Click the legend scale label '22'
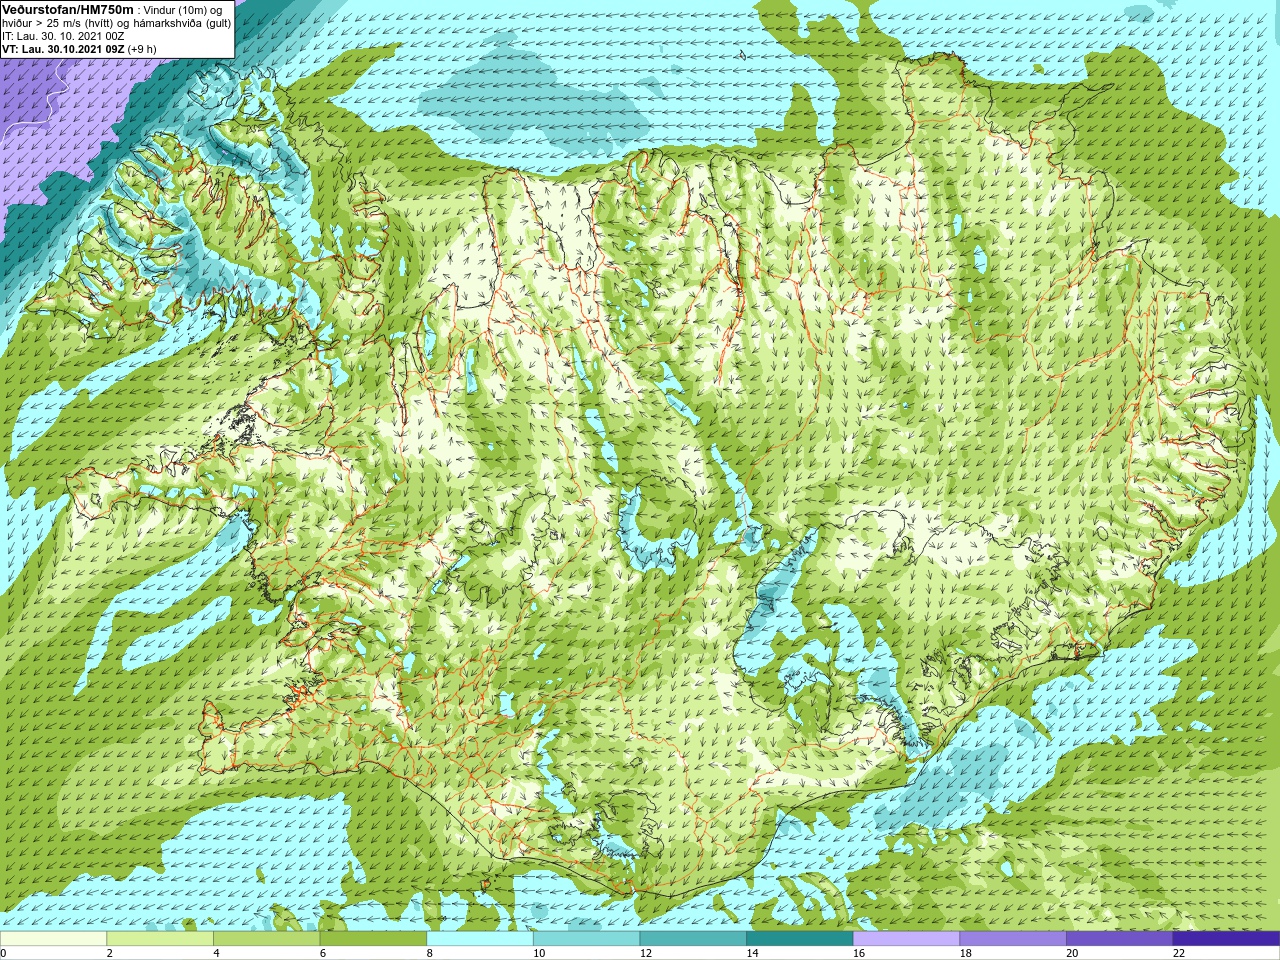This screenshot has height=960, width=1280. tap(1179, 953)
